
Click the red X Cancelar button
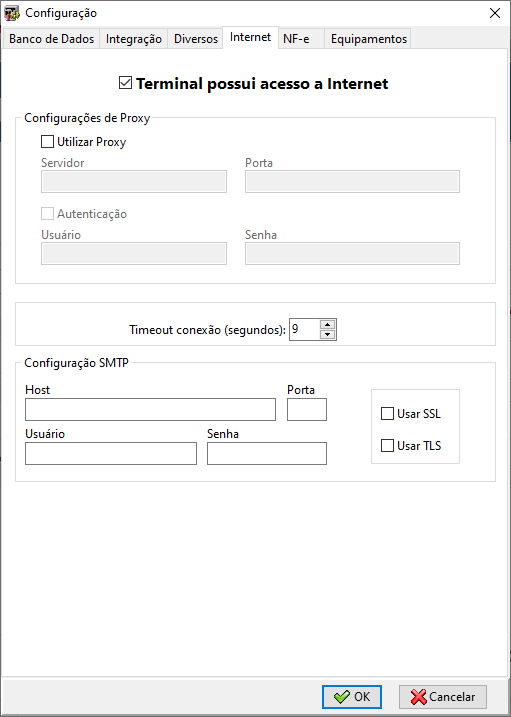(x=443, y=697)
